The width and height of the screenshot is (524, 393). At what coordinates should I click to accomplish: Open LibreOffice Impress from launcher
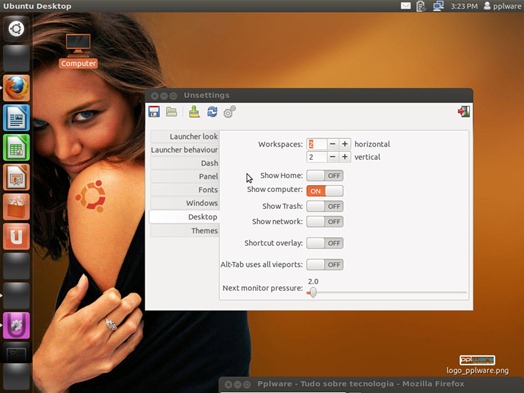pos(16,177)
